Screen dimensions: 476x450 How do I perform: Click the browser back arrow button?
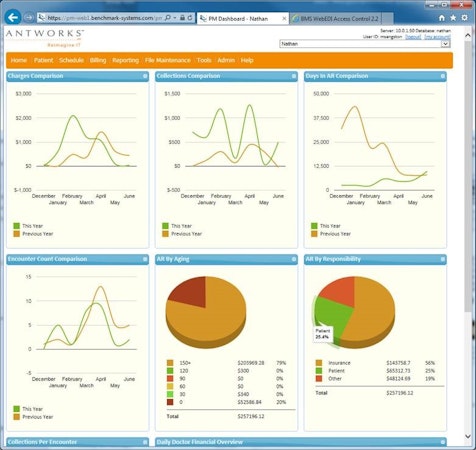coord(13,17)
